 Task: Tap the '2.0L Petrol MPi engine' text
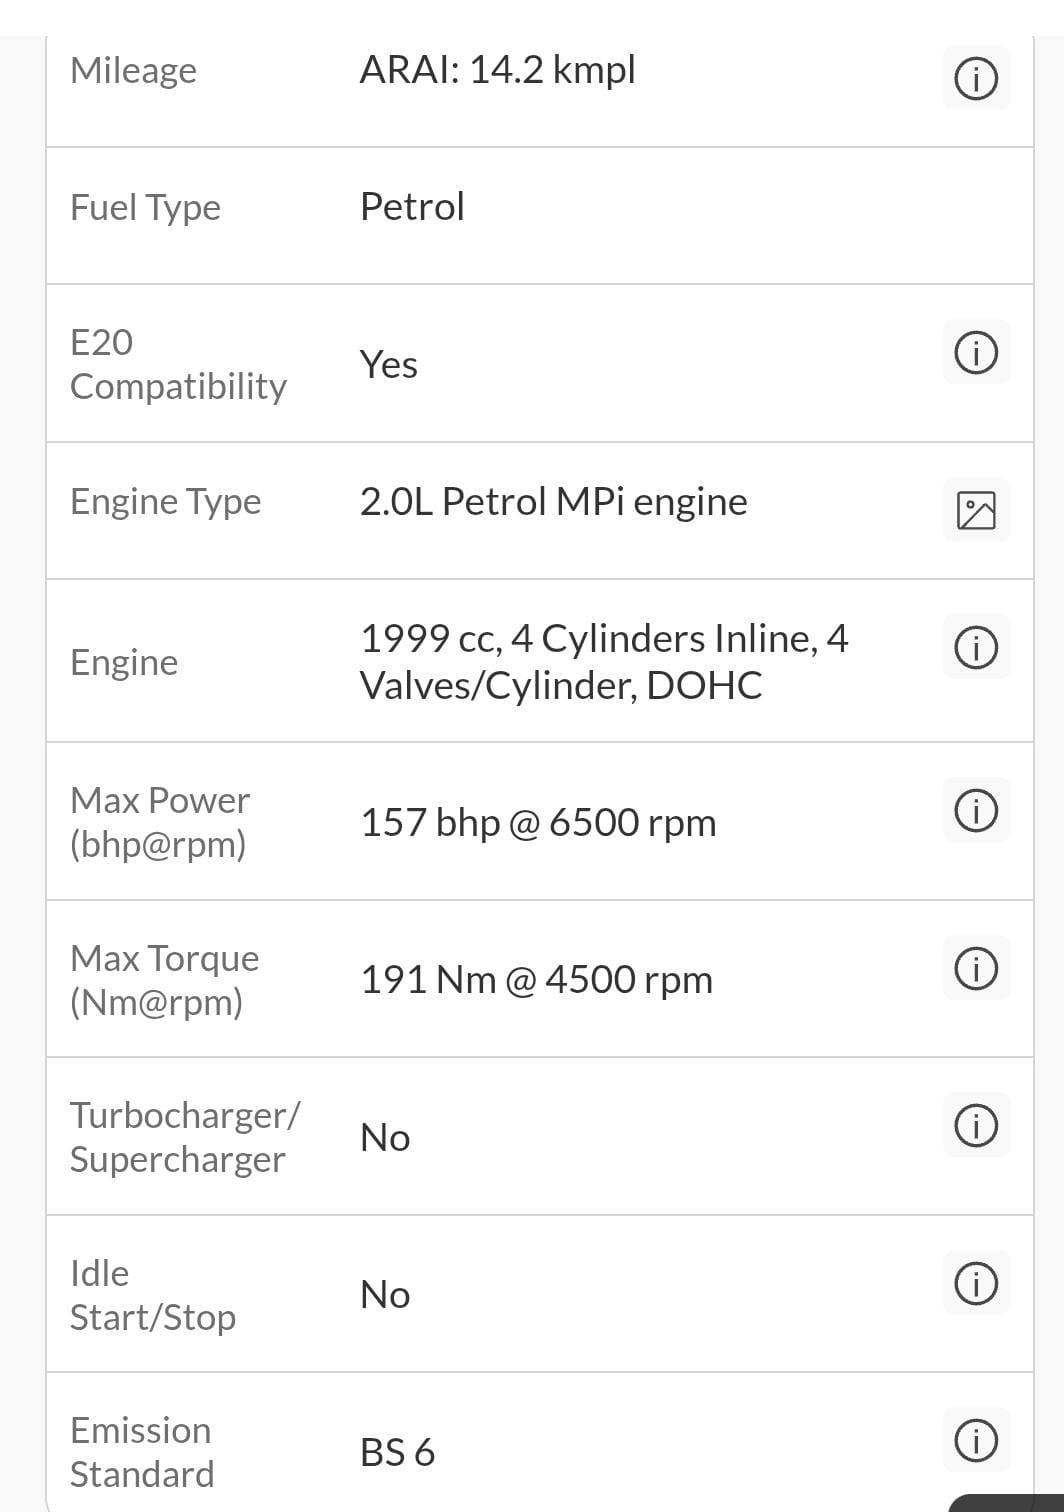pyautogui.click(x=553, y=502)
